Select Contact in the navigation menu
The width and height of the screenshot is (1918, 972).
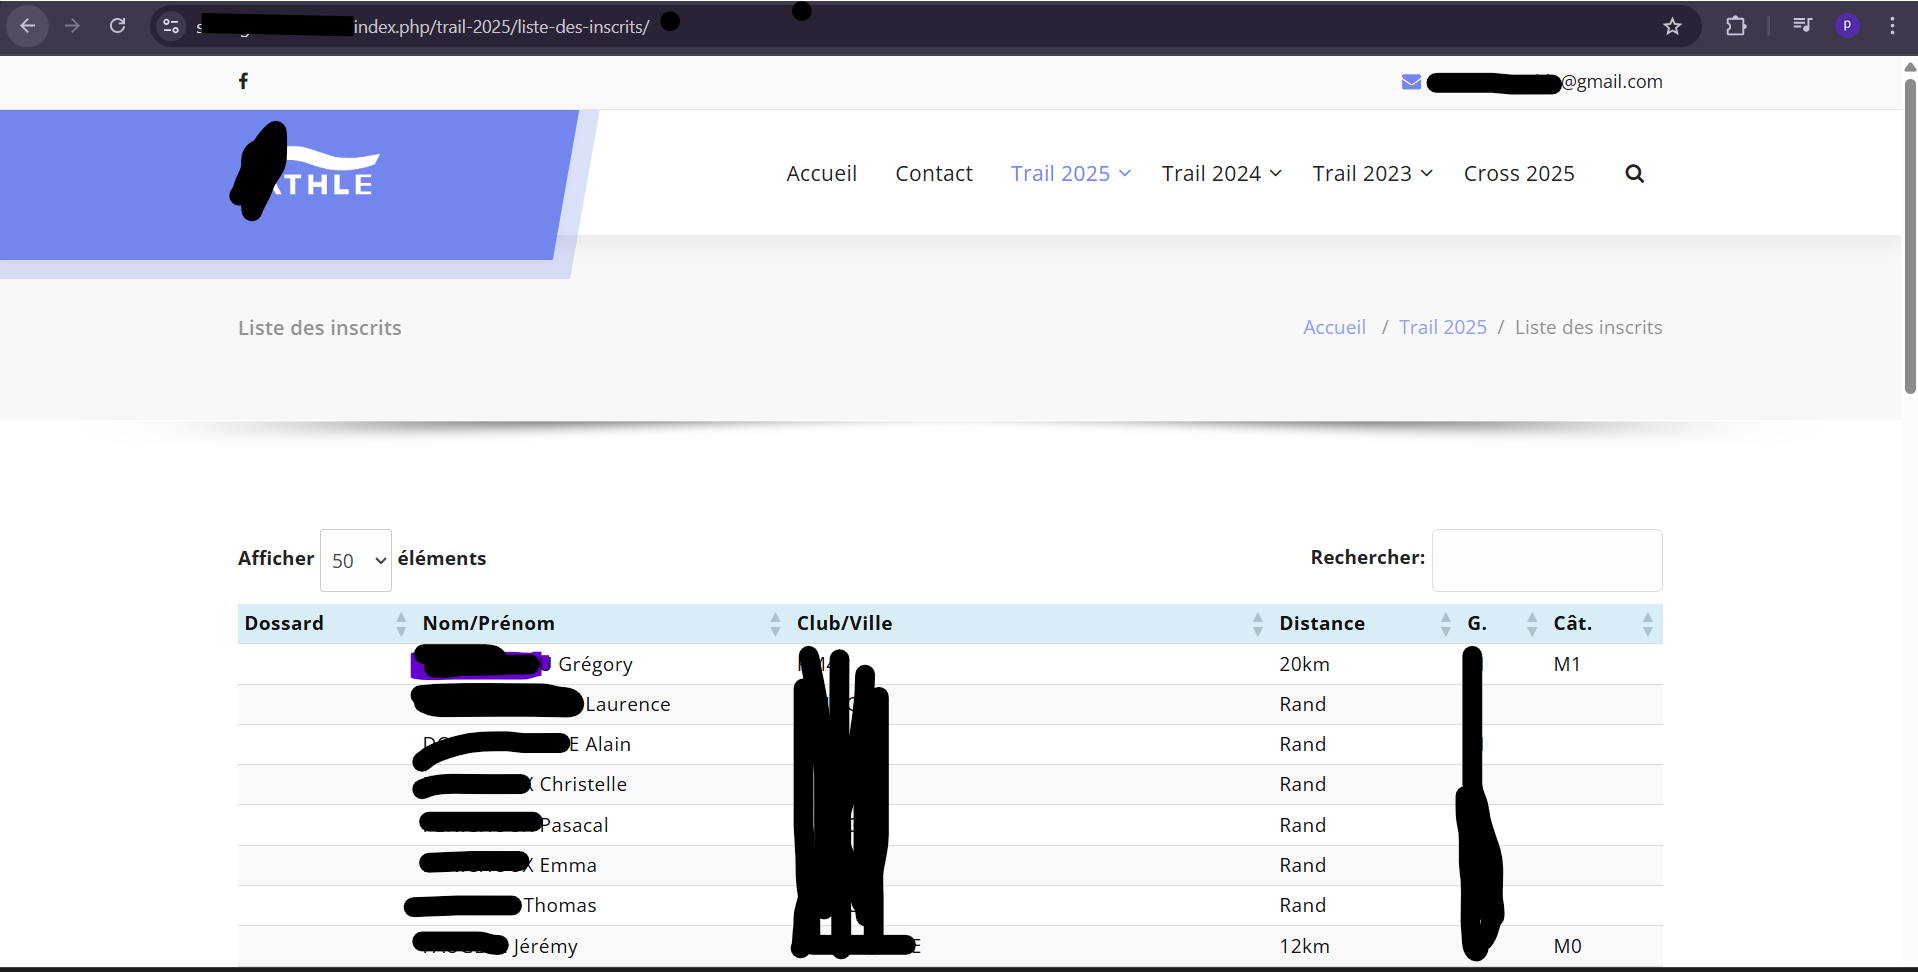[934, 173]
